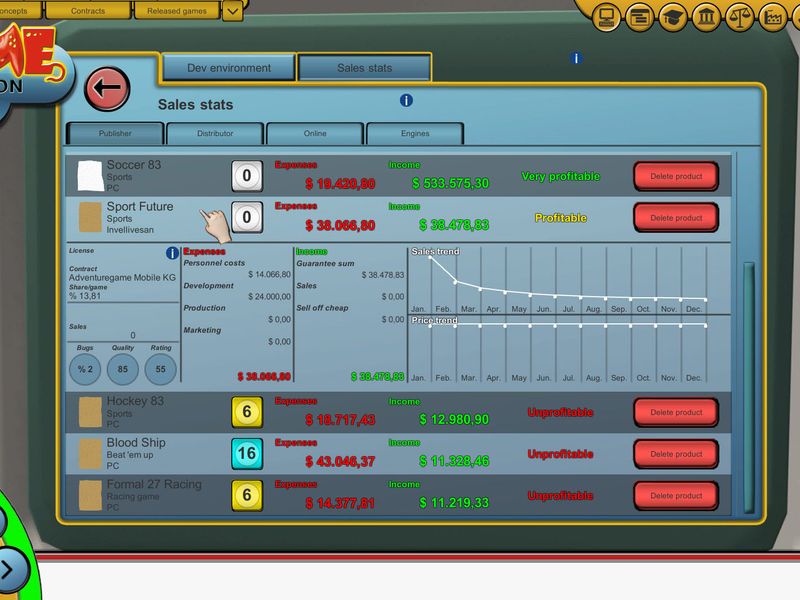Click the info icon next to License

pyautogui.click(x=172, y=253)
